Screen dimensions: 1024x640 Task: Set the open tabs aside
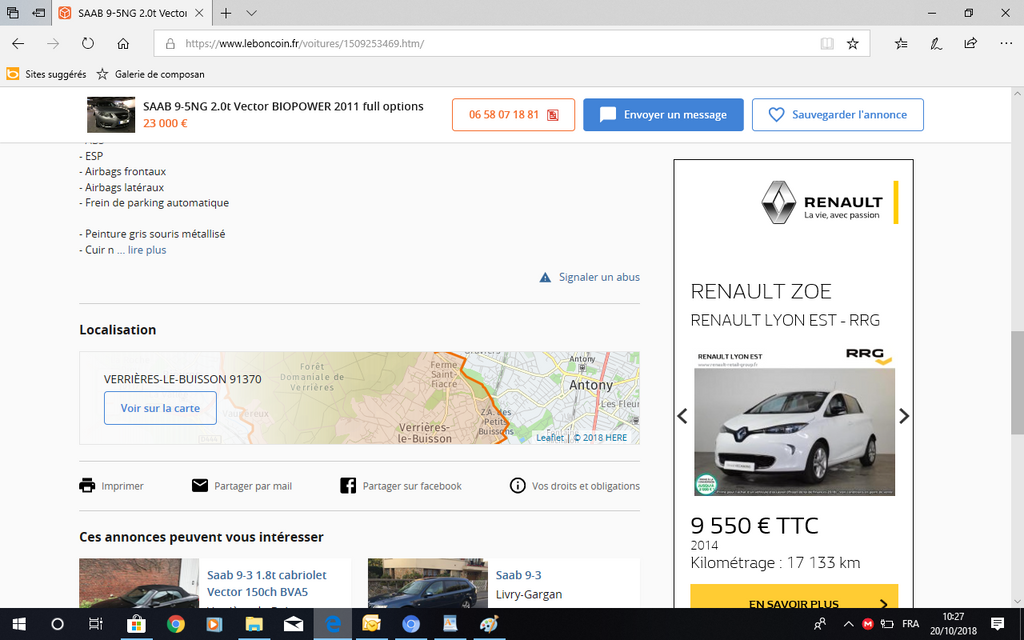point(39,12)
